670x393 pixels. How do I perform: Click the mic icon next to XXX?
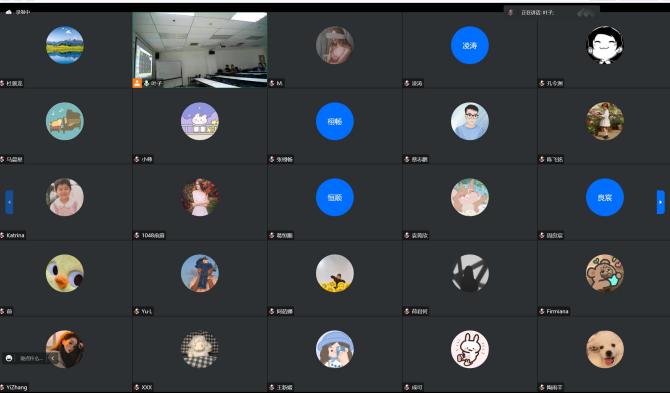point(137,387)
